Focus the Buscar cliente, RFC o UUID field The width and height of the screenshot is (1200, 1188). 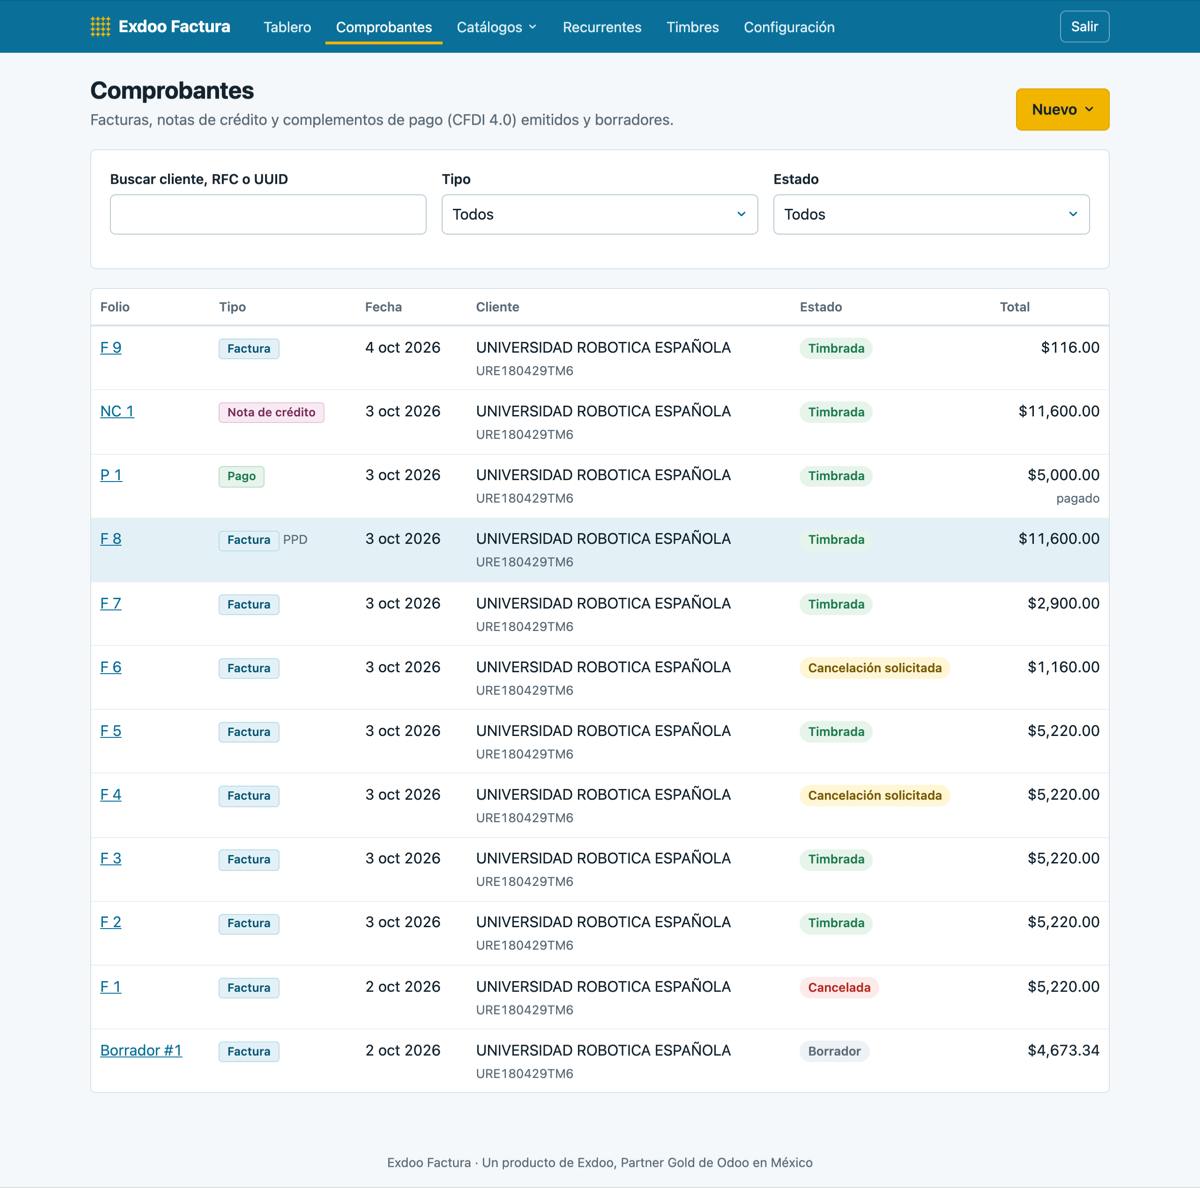268,214
